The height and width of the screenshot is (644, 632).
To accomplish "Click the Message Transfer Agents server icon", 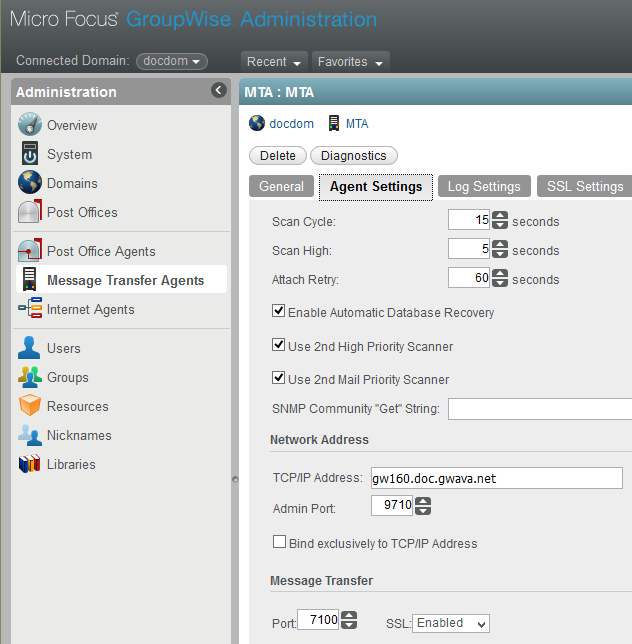I will (x=30, y=279).
